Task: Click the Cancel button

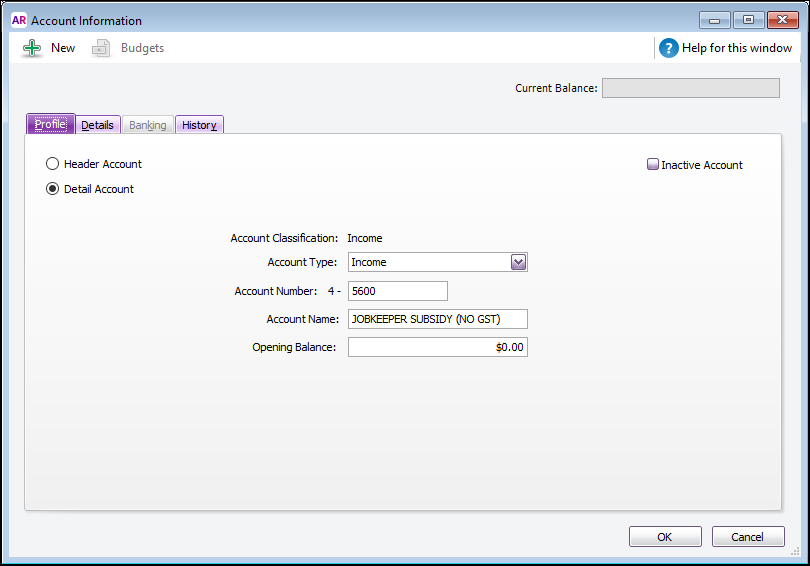Action: tap(747, 537)
